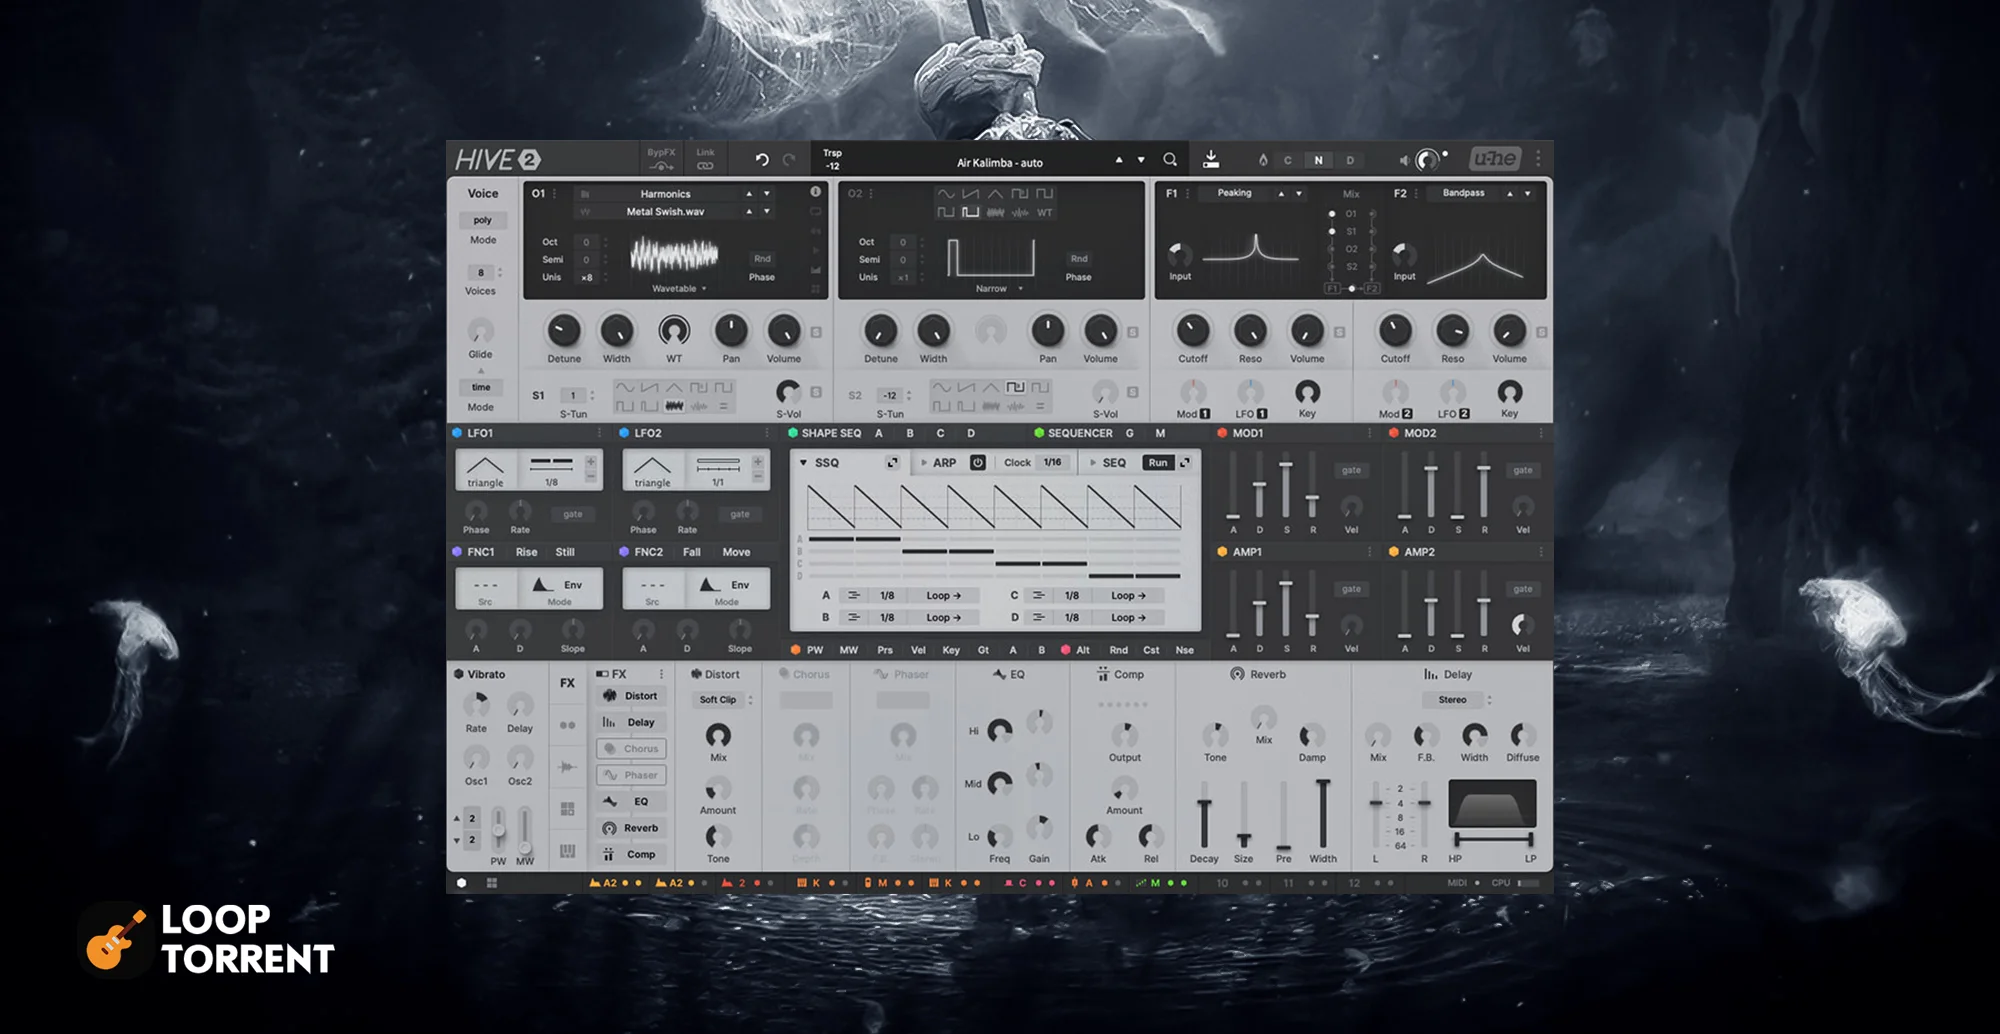Click the flame engine icon in header

click(x=1263, y=160)
